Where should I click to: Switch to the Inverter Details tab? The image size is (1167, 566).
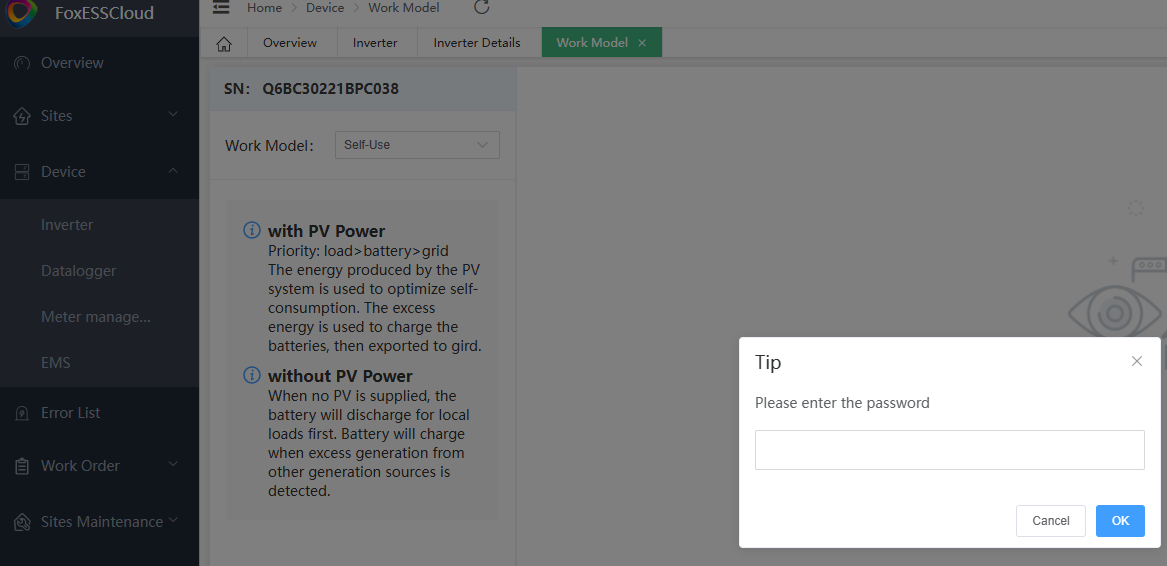point(476,43)
